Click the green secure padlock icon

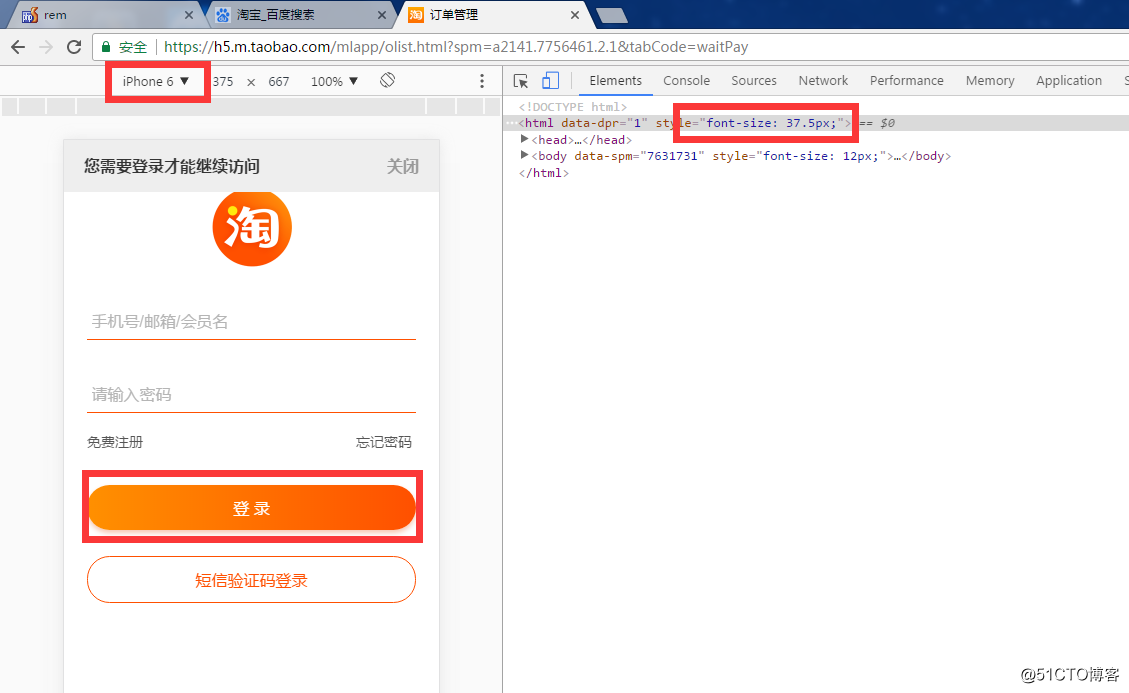pyautogui.click(x=106, y=47)
